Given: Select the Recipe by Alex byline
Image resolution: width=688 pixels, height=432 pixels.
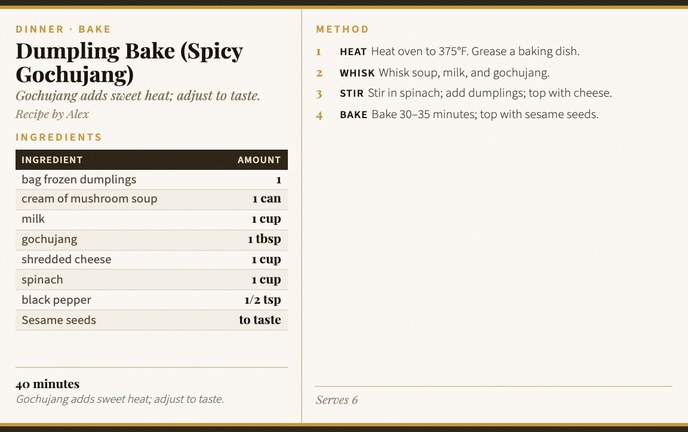Looking at the screenshot, I should [52, 114].
